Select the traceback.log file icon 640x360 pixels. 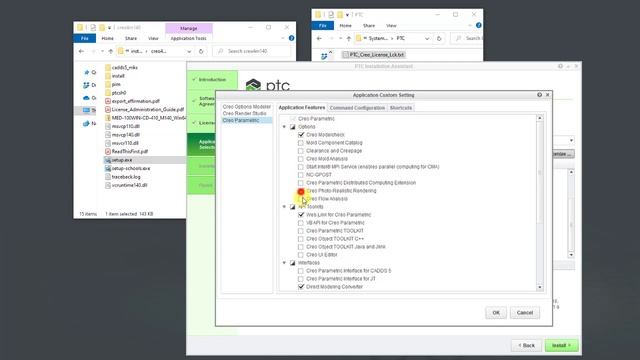click(108, 177)
